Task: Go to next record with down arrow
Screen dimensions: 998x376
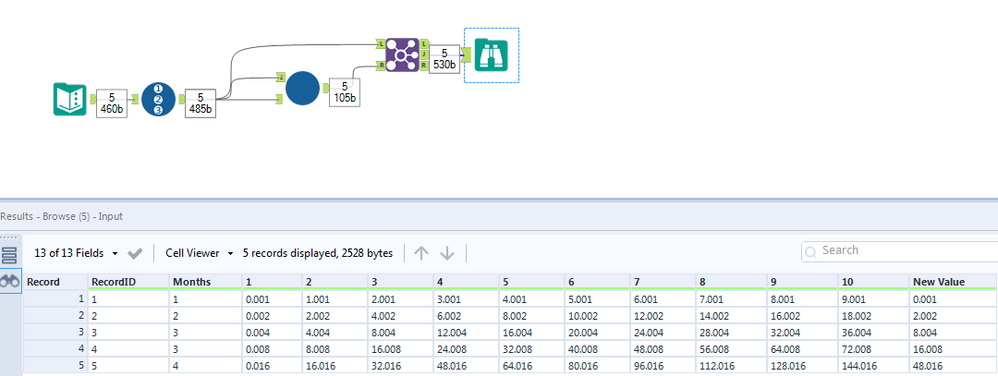Action: coord(447,253)
